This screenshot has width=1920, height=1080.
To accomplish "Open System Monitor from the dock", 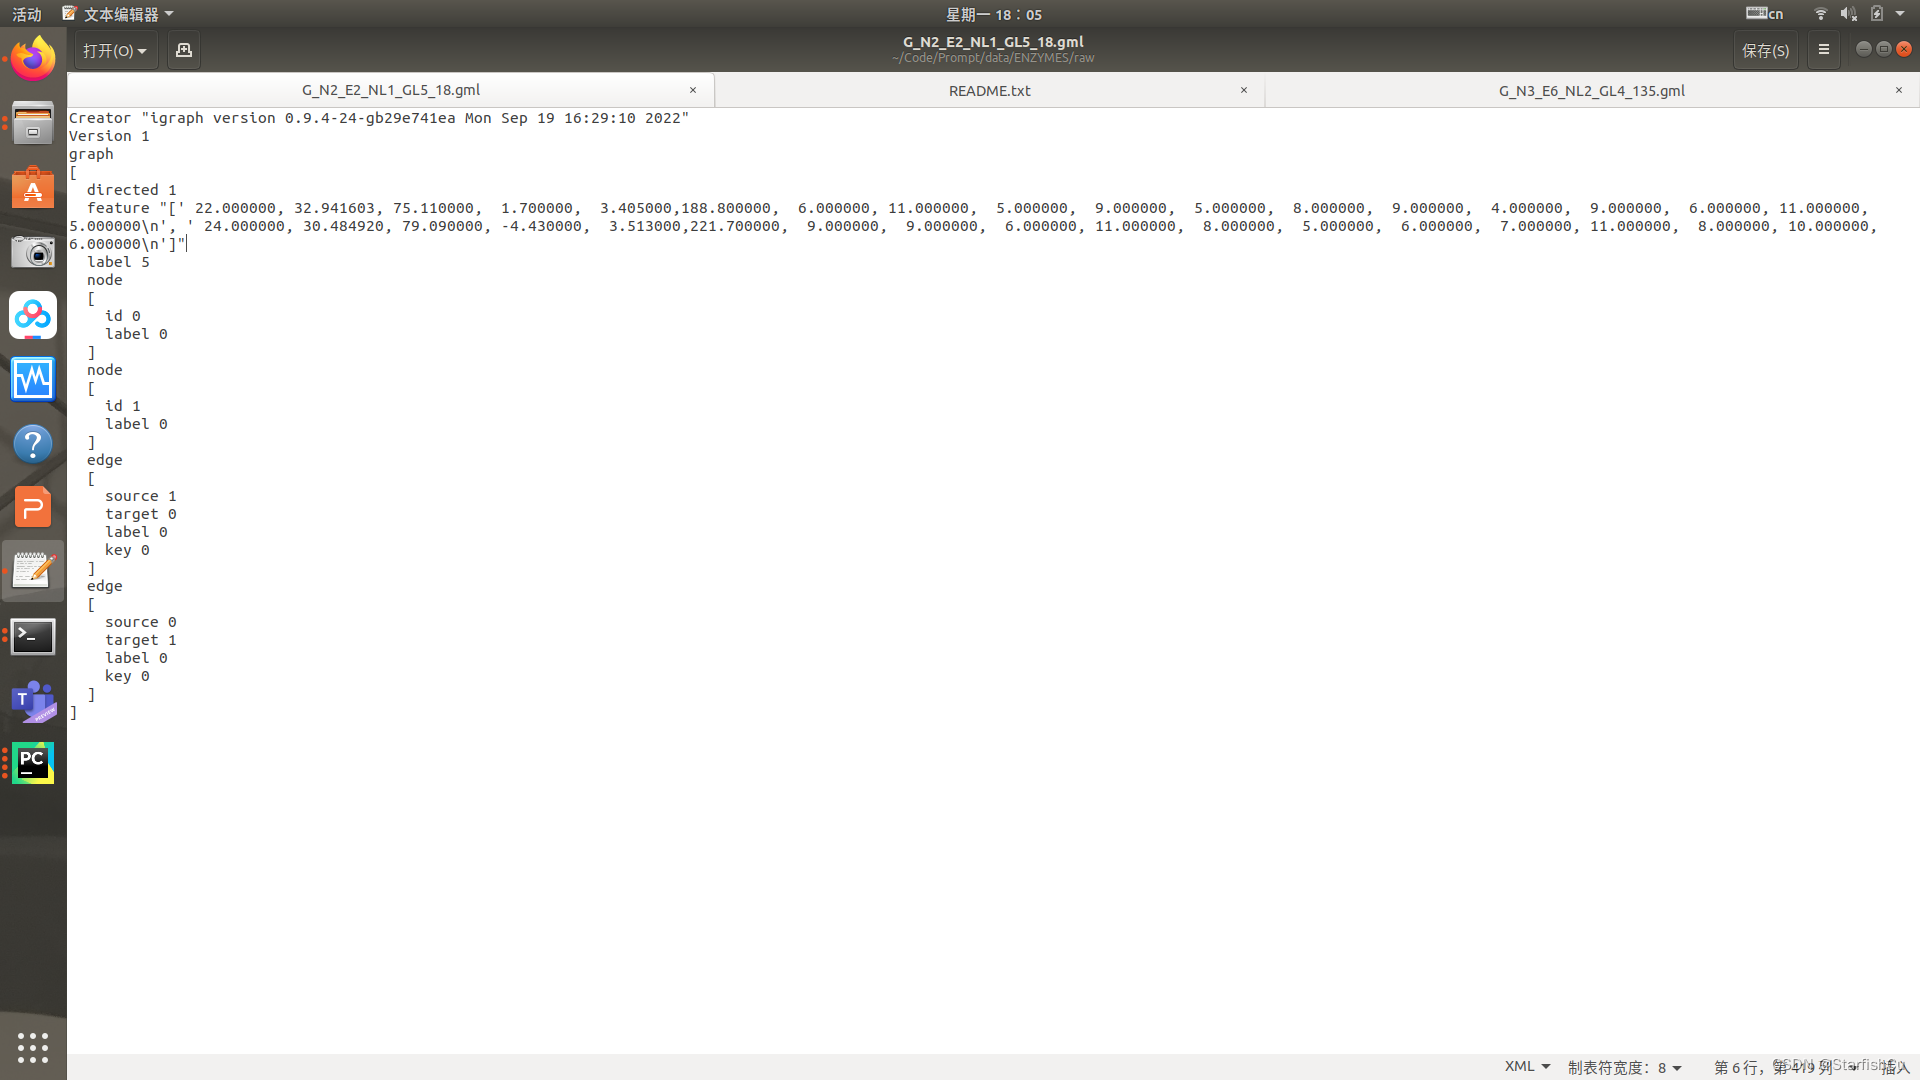I will (x=33, y=379).
